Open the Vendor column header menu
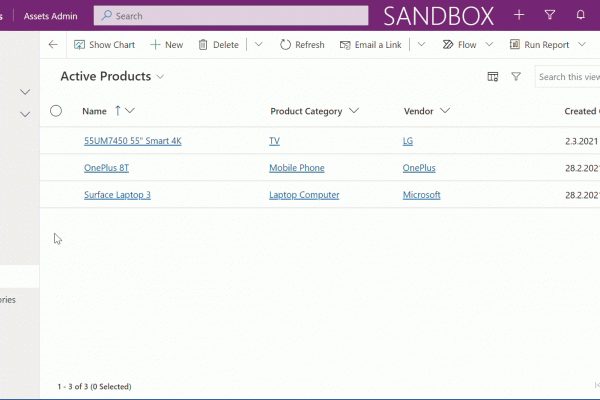 445,111
